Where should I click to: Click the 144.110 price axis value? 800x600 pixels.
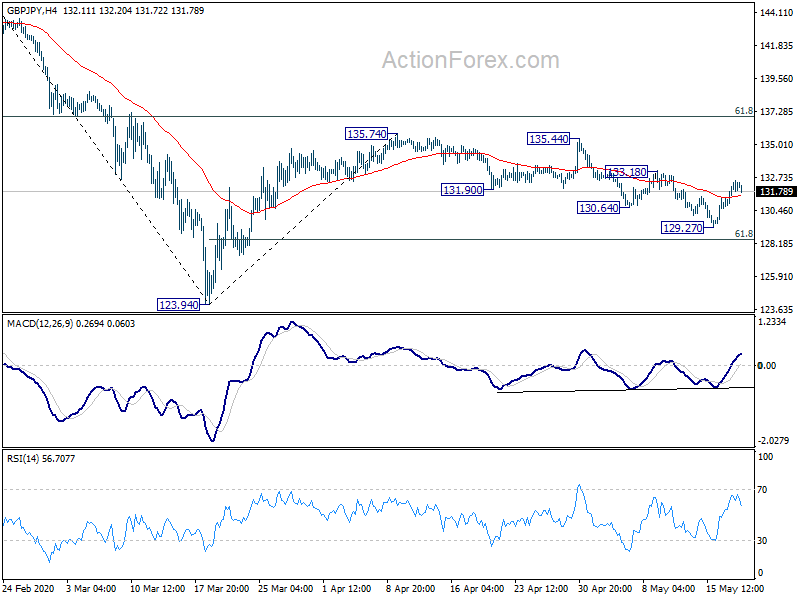click(776, 13)
